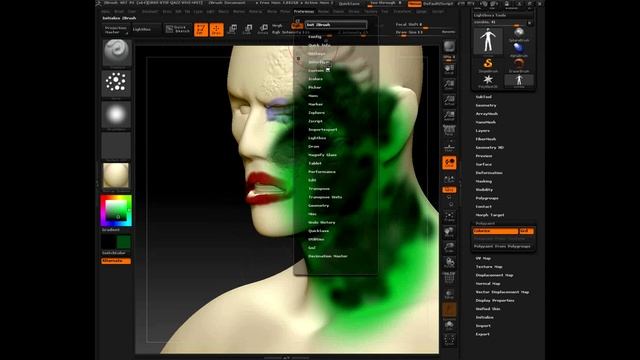Expand the Masking section

coord(484,181)
